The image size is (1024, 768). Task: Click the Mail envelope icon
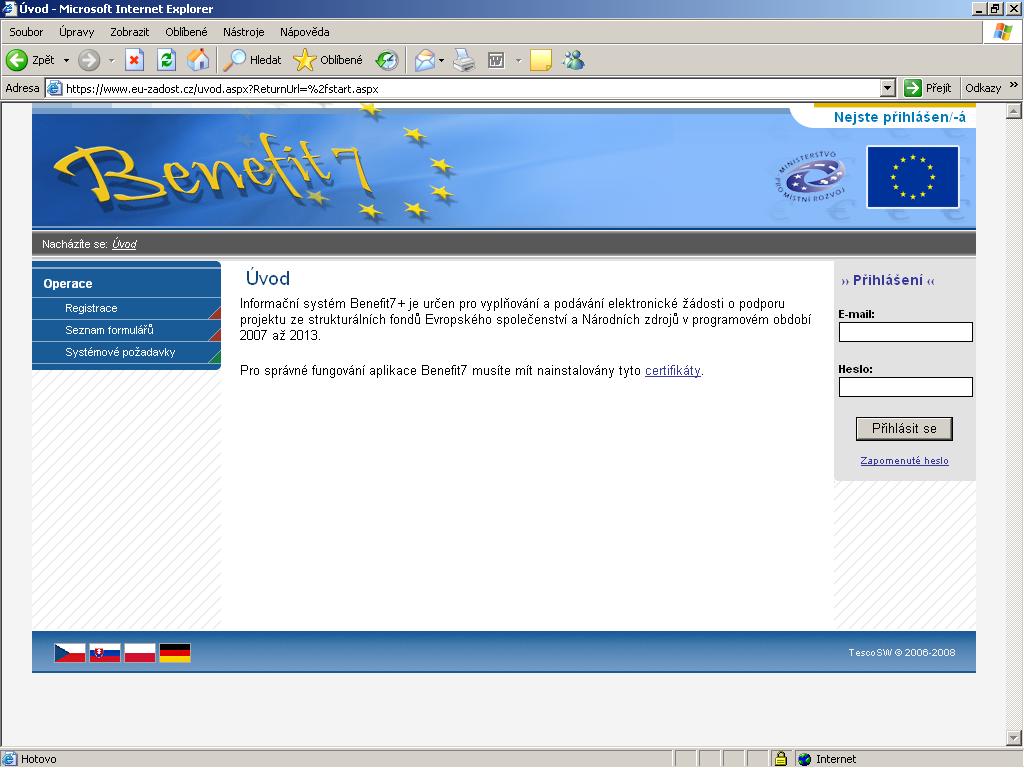(424, 60)
